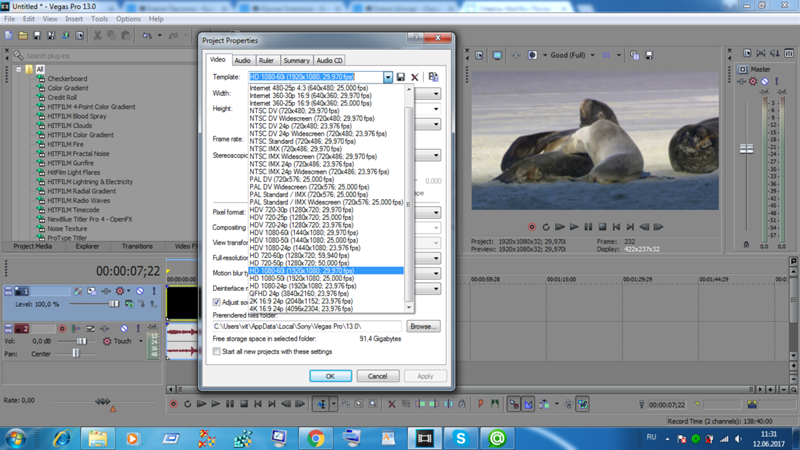Click the Preview on External Monitor icon
The height and width of the screenshot is (450, 800).
pos(497,55)
